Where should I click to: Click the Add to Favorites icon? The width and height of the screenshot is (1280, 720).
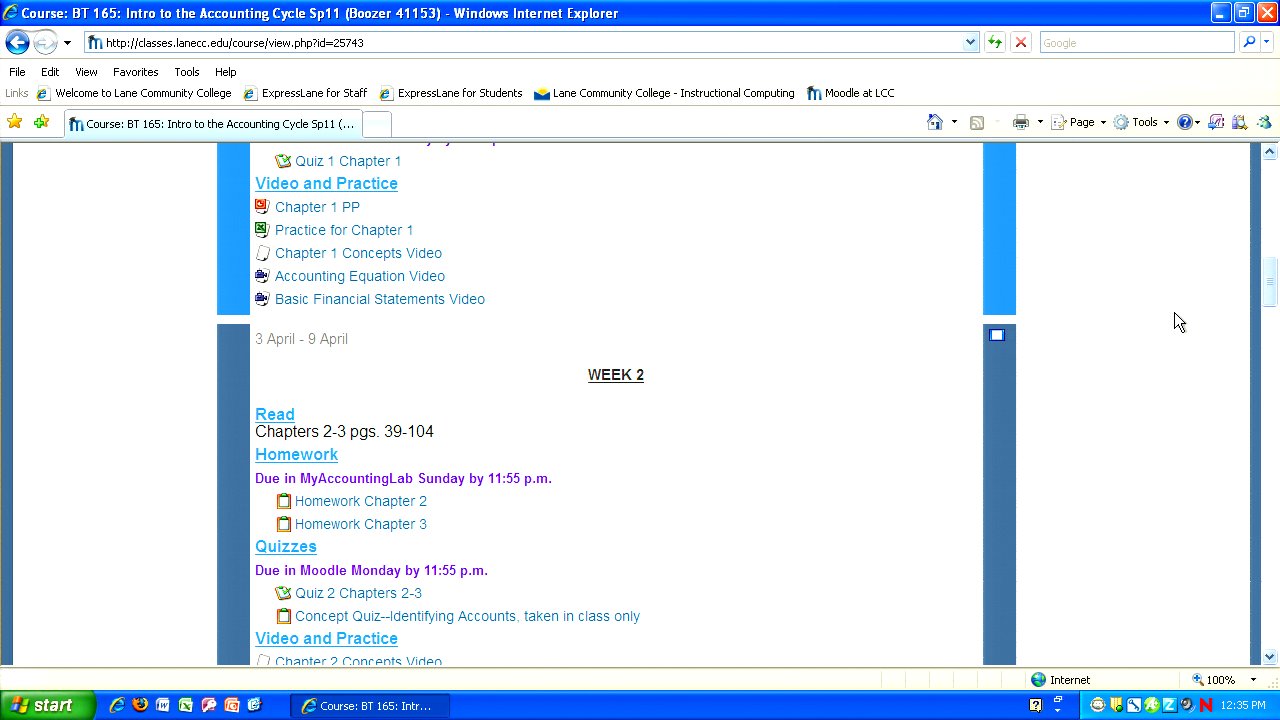click(x=41, y=122)
